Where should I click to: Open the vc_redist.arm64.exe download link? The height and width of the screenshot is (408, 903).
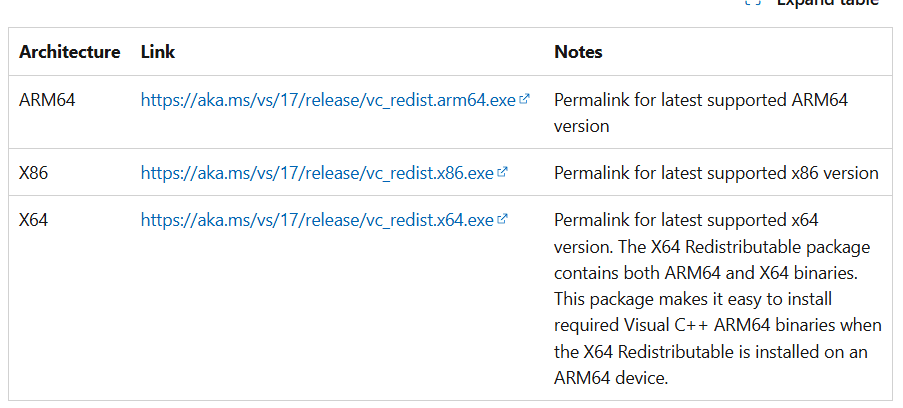tap(328, 100)
